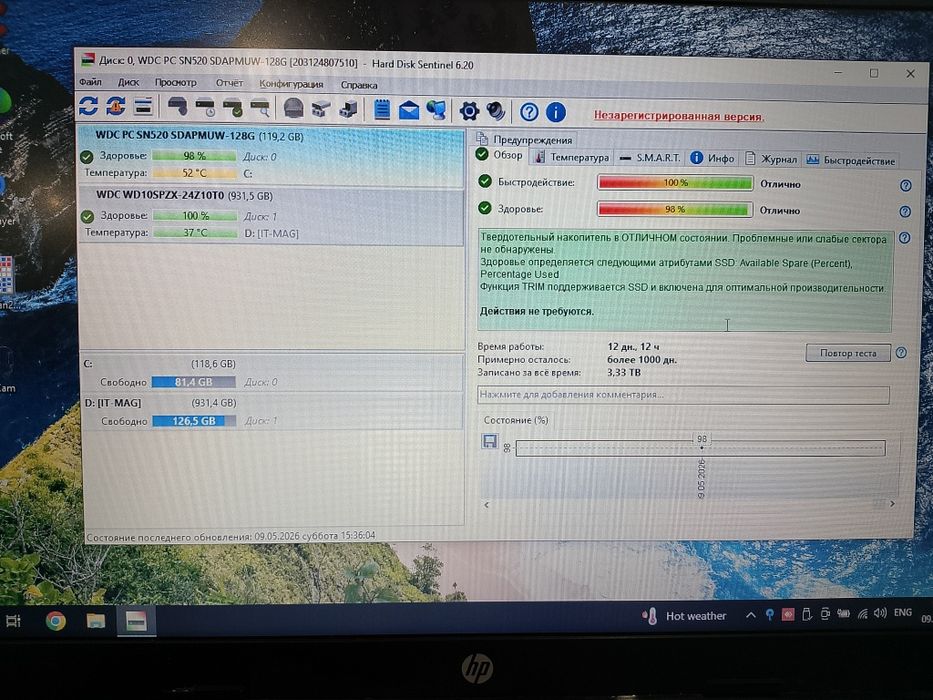Click the disk with clock toolbar icon
The height and width of the screenshot is (700, 933).
tap(205, 108)
